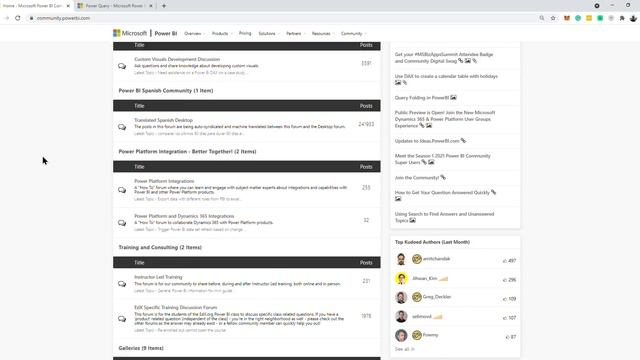Click the forum icon beside Power Platform Integrations

click(x=122, y=190)
